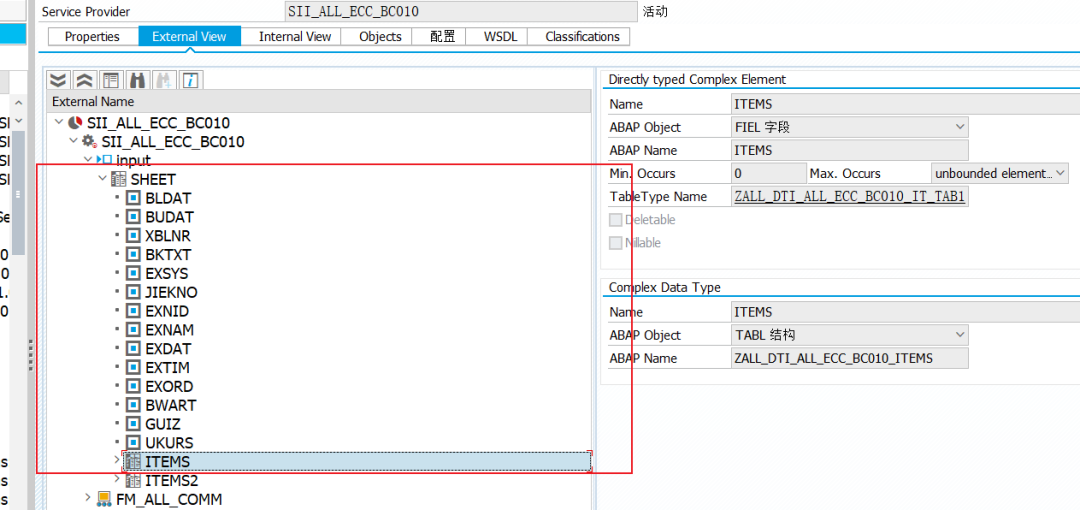Click the EXSYS field icon
Image resolution: width=1080 pixels, height=510 pixels.
coord(133,274)
